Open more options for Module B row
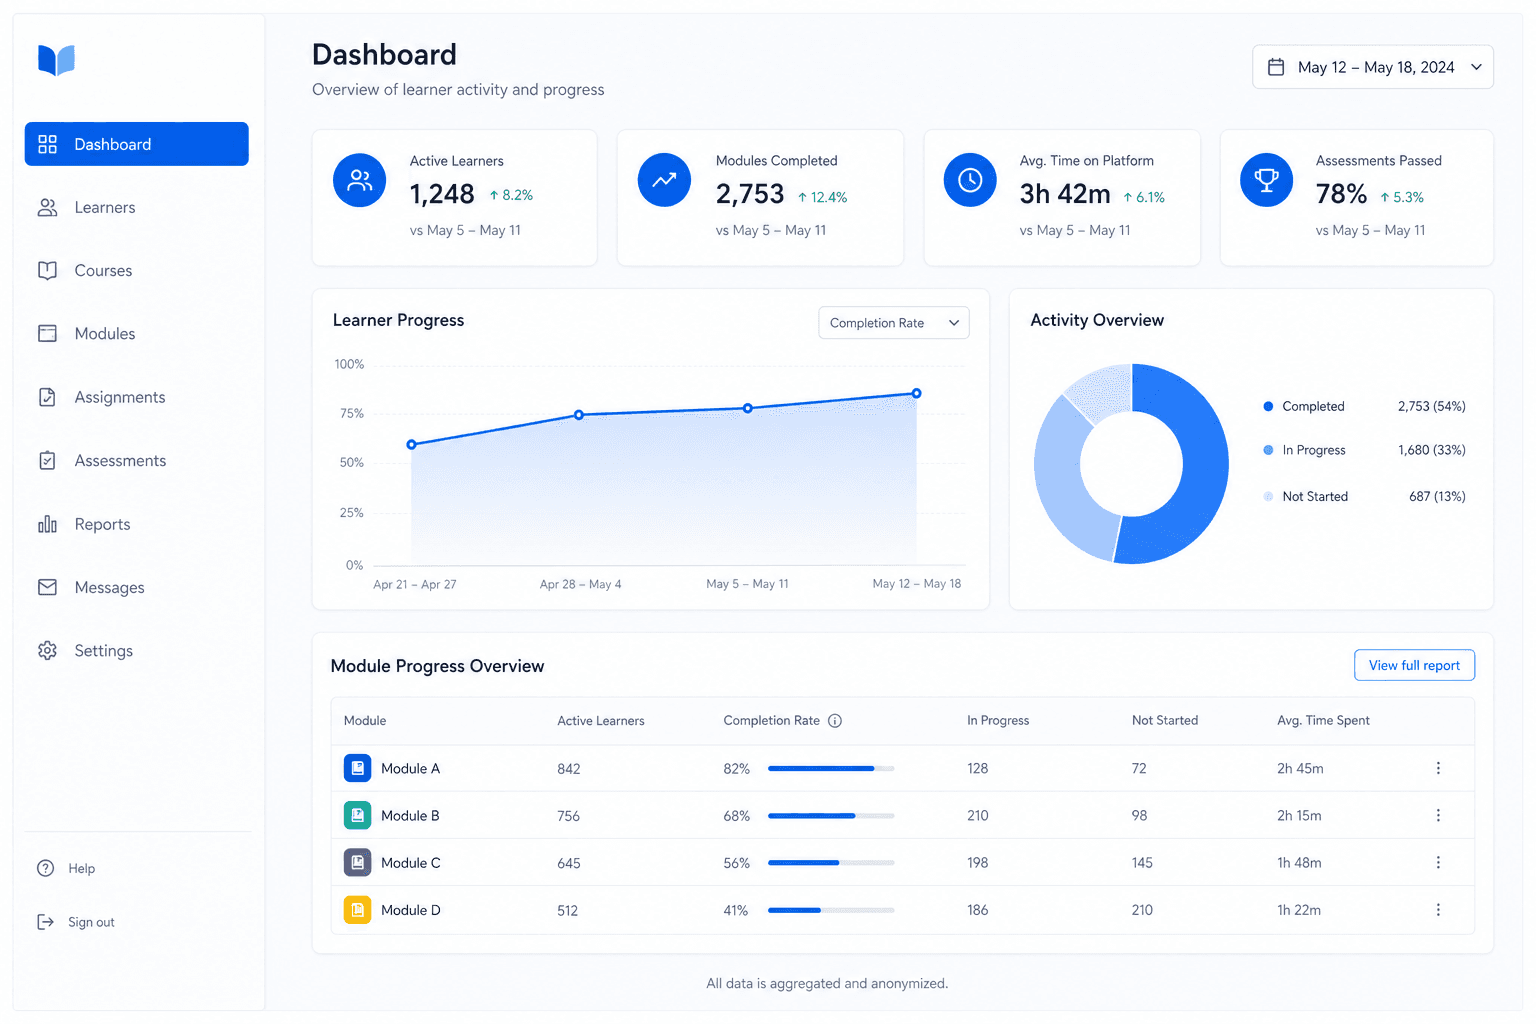This screenshot has width=1536, height=1024. 1438,815
